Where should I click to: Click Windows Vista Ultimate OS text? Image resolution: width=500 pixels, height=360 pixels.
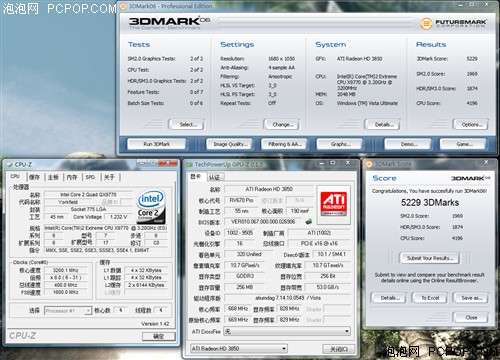(x=367, y=103)
